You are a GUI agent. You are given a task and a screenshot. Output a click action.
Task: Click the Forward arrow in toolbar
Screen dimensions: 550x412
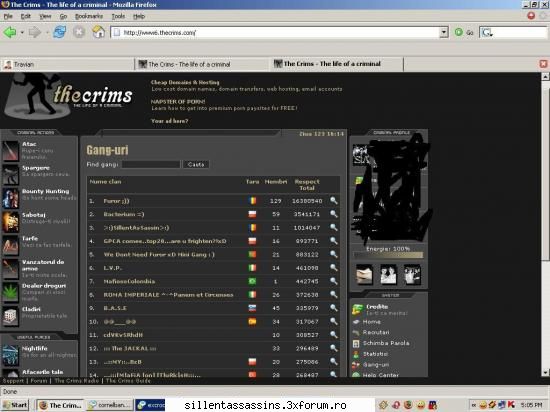click(x=35, y=32)
